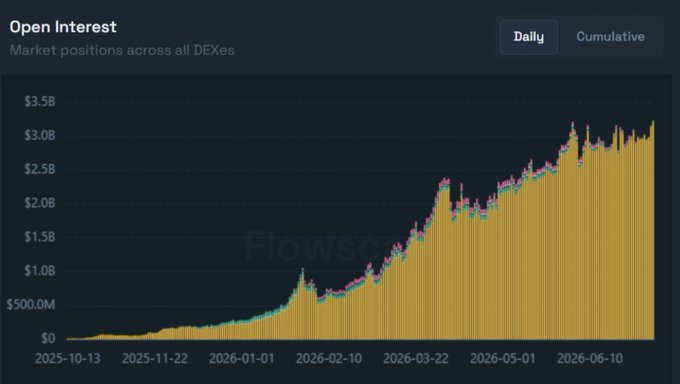Click the 2026-05-01 date label
680x384 pixels.
(x=503, y=359)
